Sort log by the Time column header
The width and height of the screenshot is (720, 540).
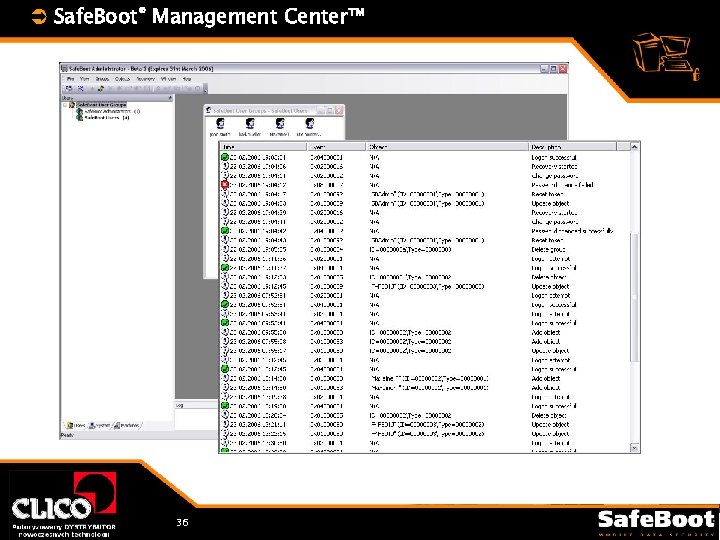[264, 147]
